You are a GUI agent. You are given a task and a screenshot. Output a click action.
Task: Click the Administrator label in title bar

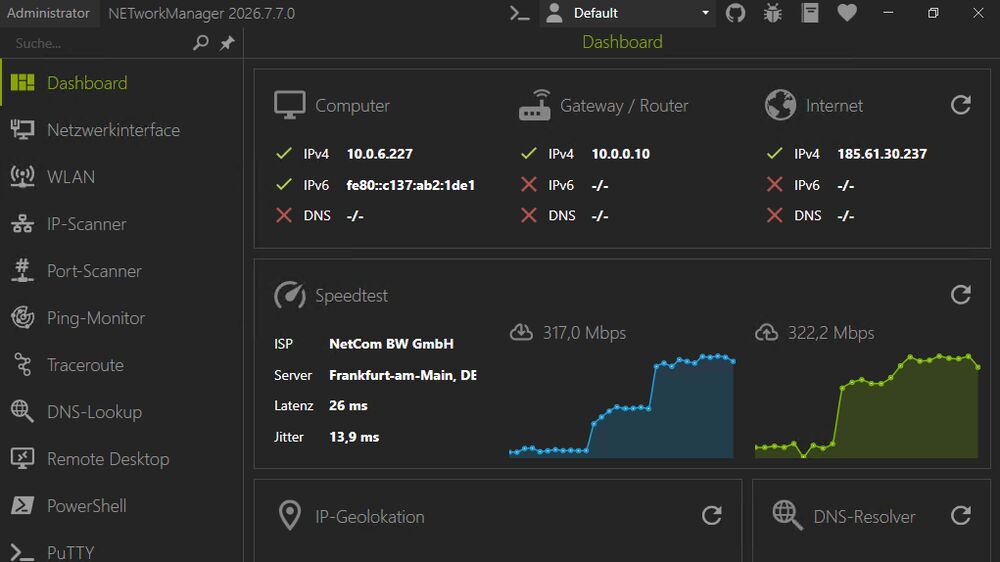[x=48, y=13]
